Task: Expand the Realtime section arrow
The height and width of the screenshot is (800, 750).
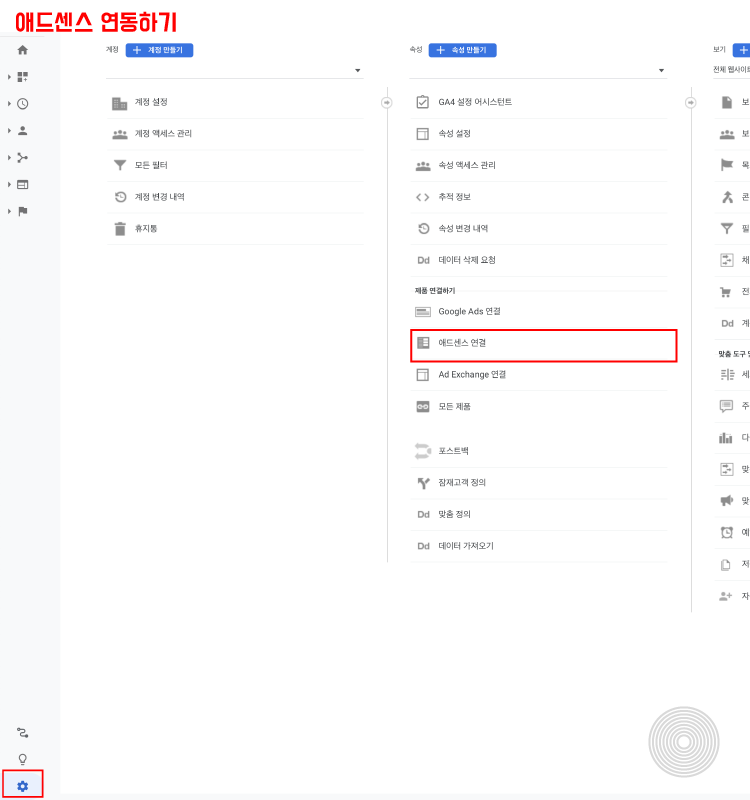Action: coord(9,104)
